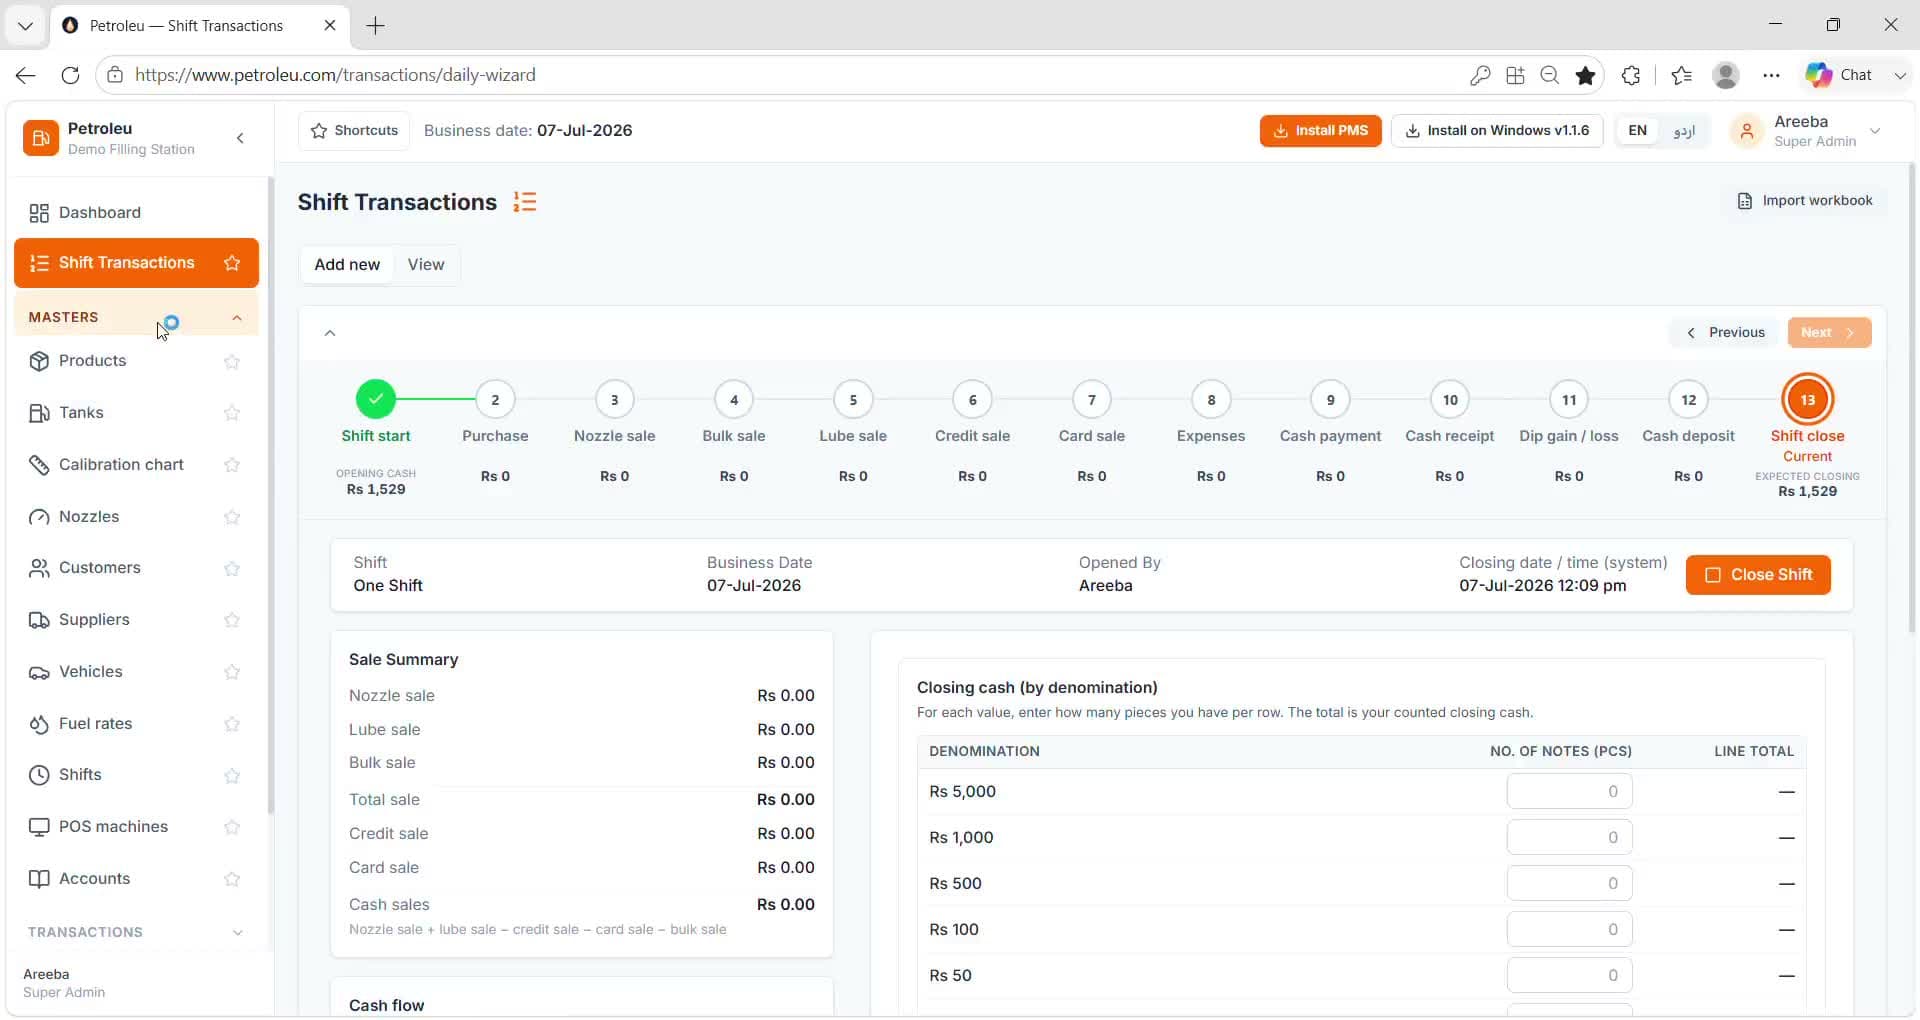
Task: Click the Fuel rates droplet icon
Action: pyautogui.click(x=39, y=724)
